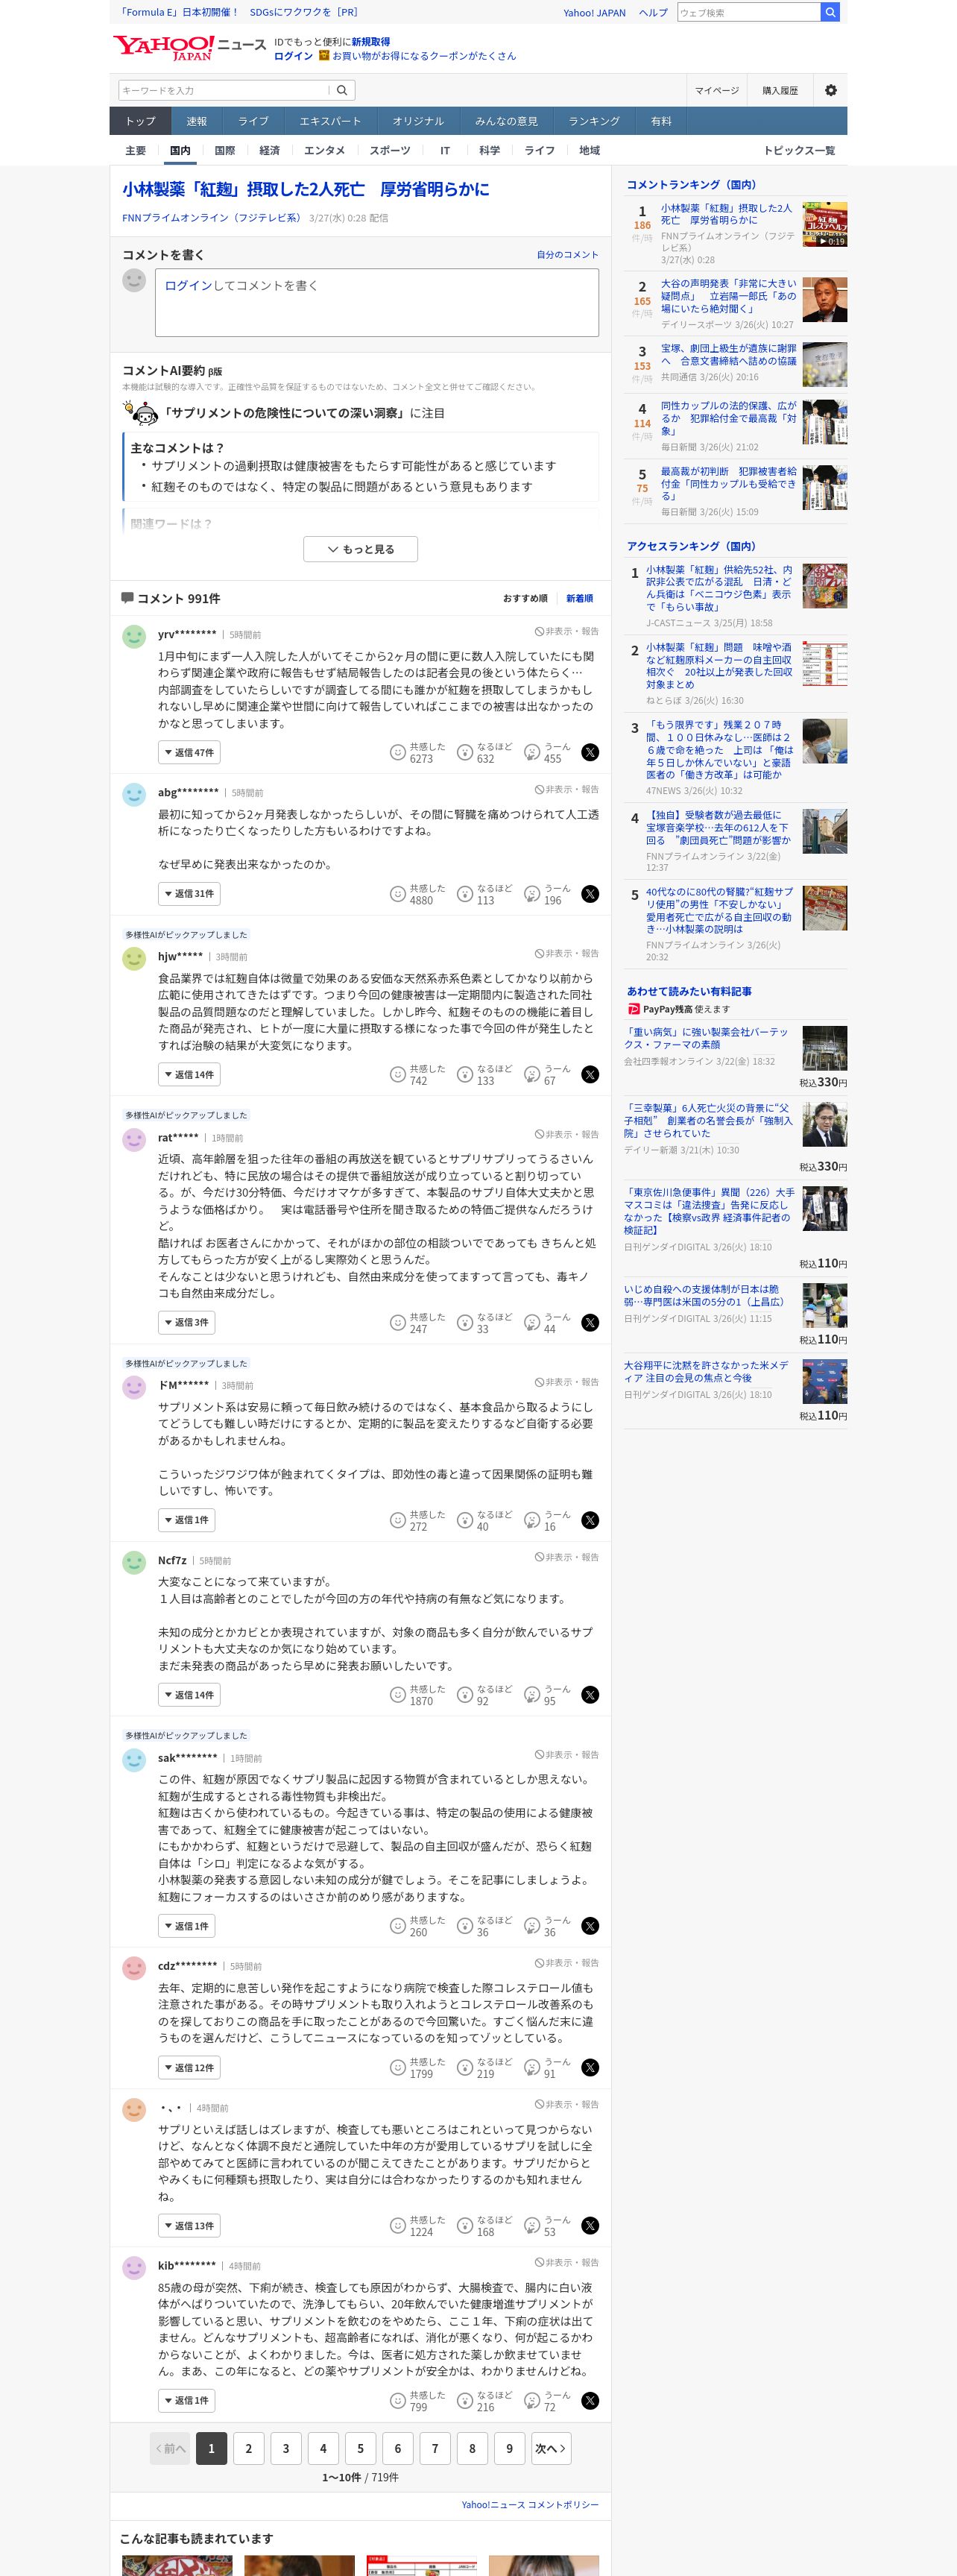The image size is (957, 2576).
Task: Open 購入履歴 link
Action: tap(780, 91)
